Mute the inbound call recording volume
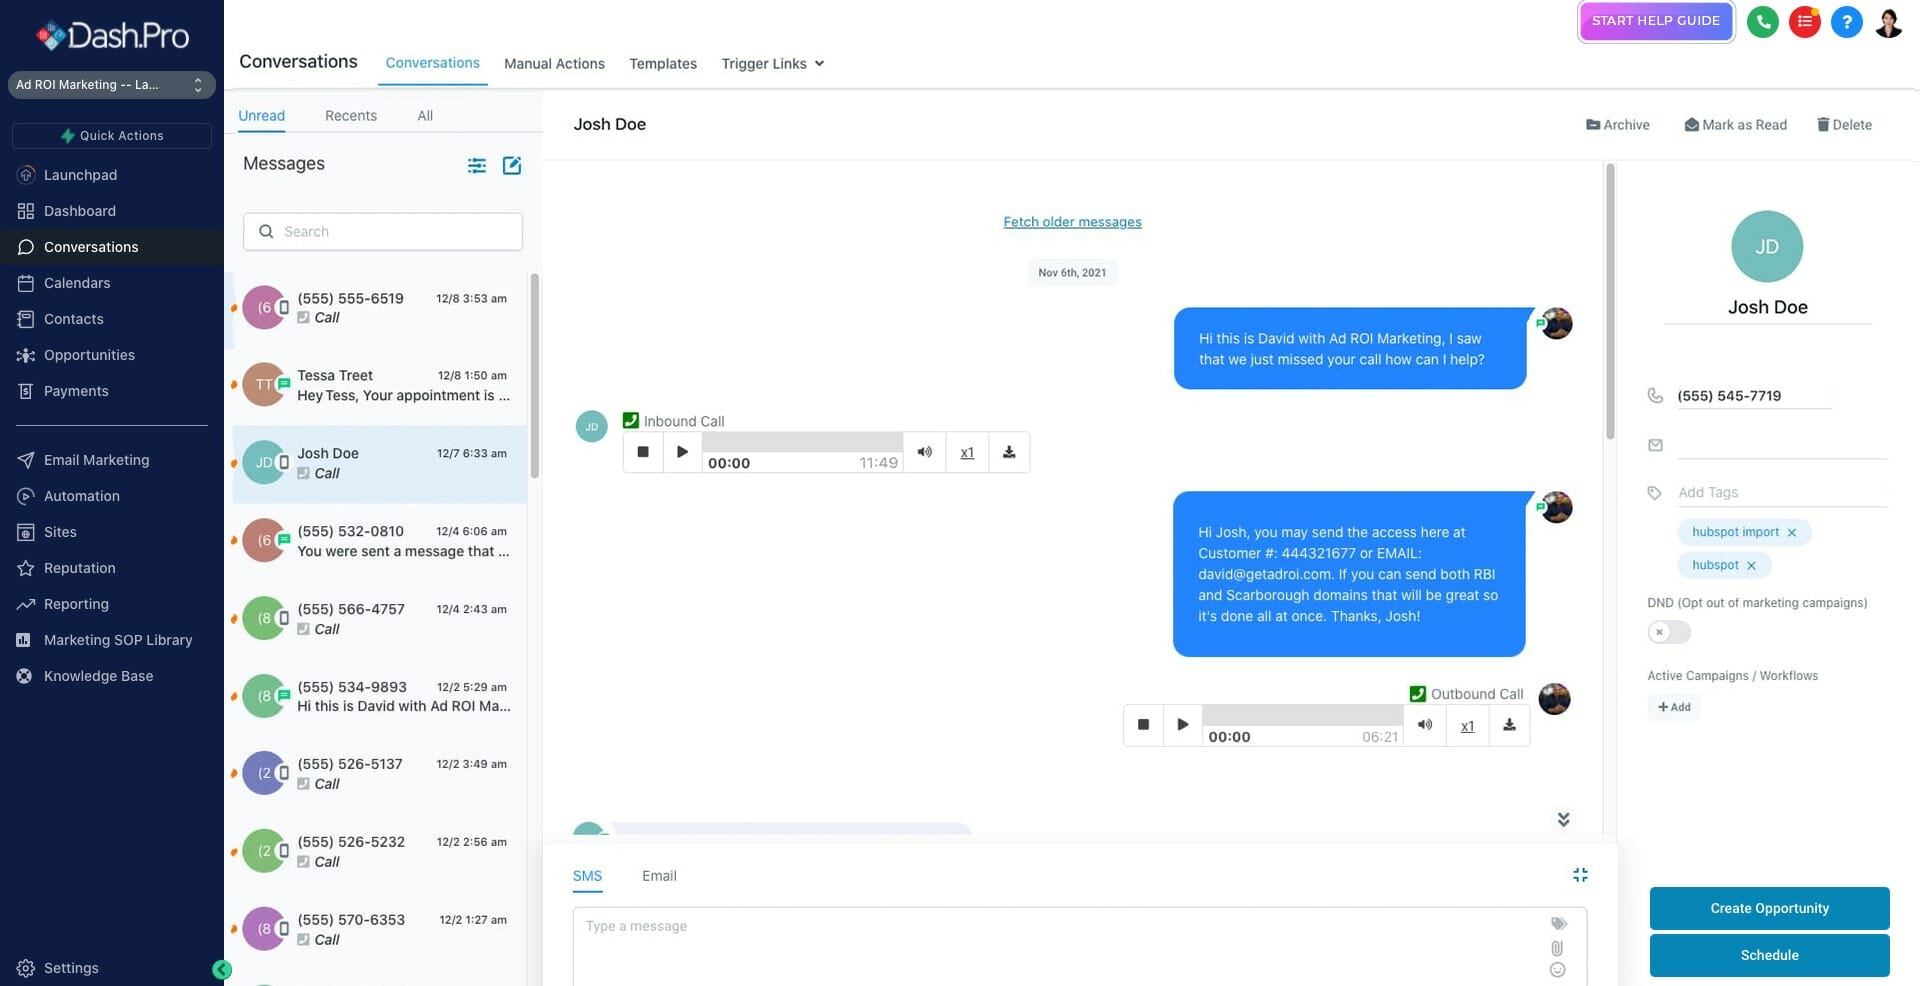1920x986 pixels. 924,452
